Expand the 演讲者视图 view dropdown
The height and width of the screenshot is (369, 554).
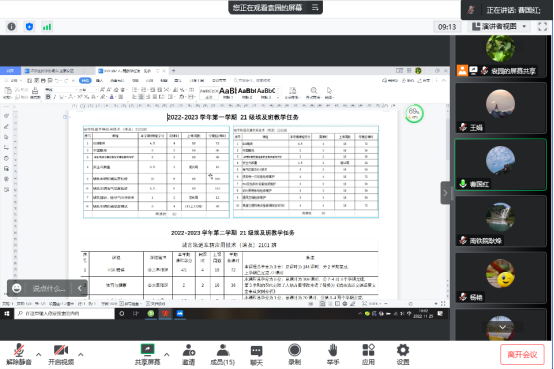[499, 27]
